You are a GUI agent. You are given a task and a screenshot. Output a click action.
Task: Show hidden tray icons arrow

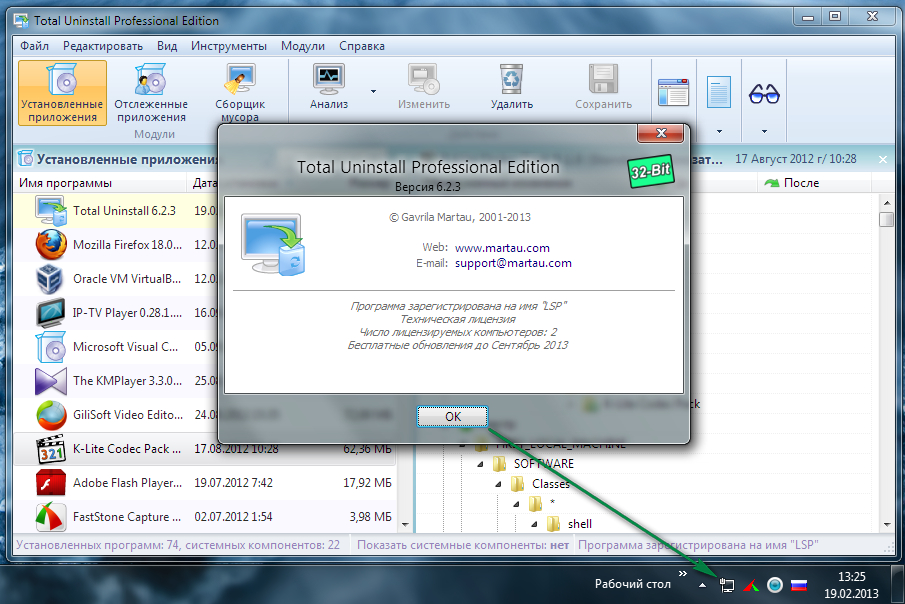702,585
